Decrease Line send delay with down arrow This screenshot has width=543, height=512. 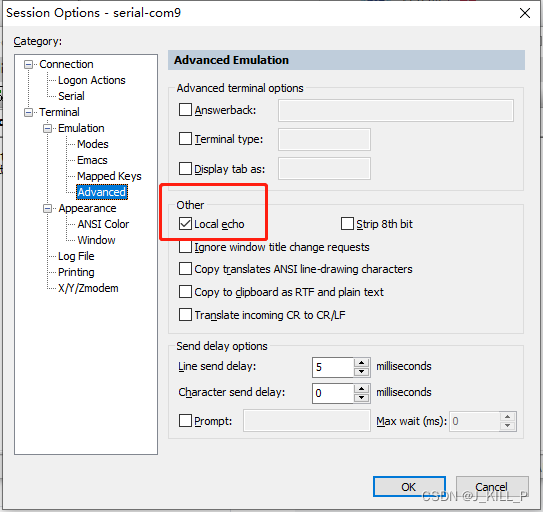pyautogui.click(x=362, y=372)
